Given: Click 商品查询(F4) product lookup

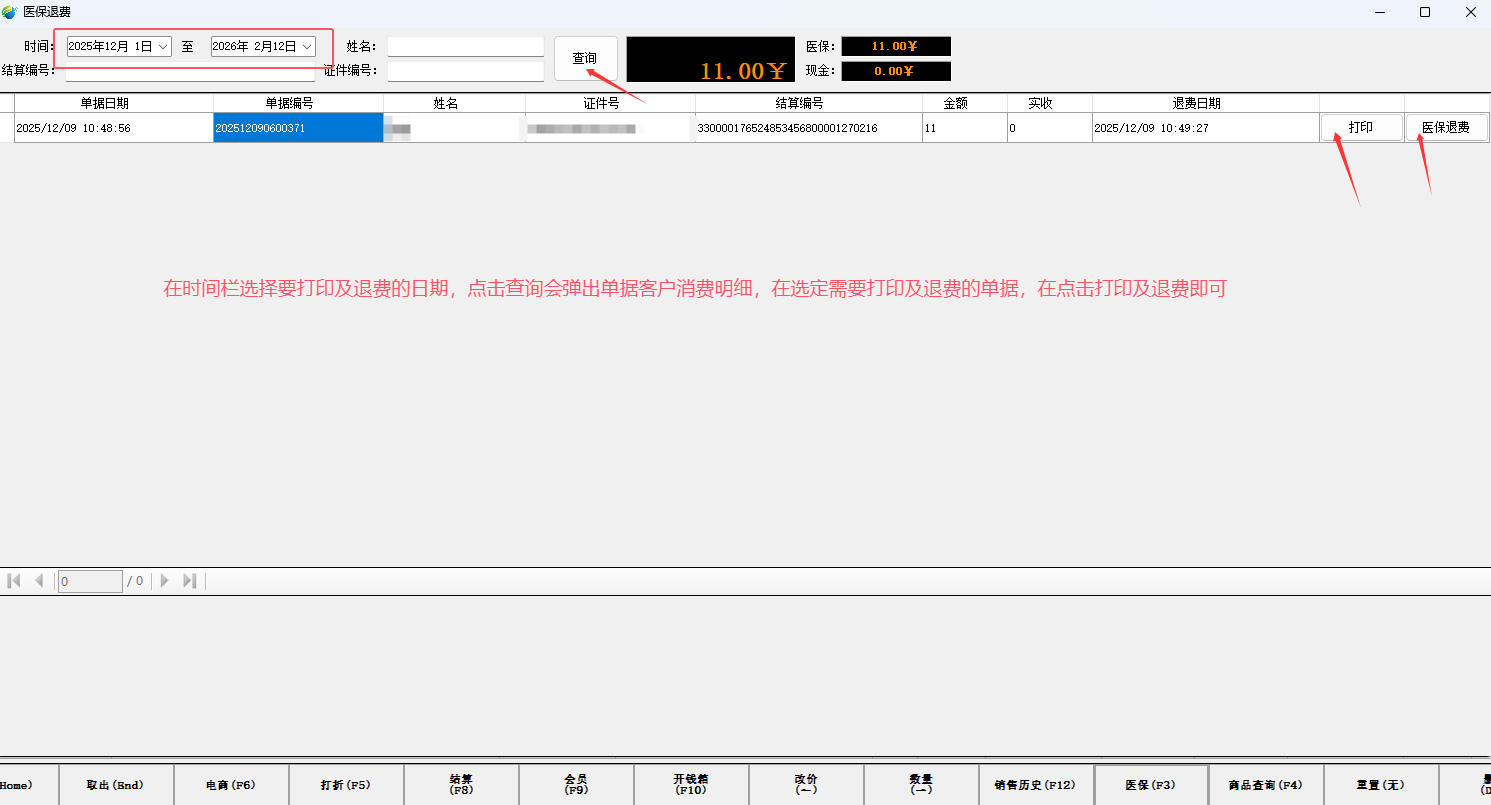Looking at the screenshot, I should tap(1265, 785).
